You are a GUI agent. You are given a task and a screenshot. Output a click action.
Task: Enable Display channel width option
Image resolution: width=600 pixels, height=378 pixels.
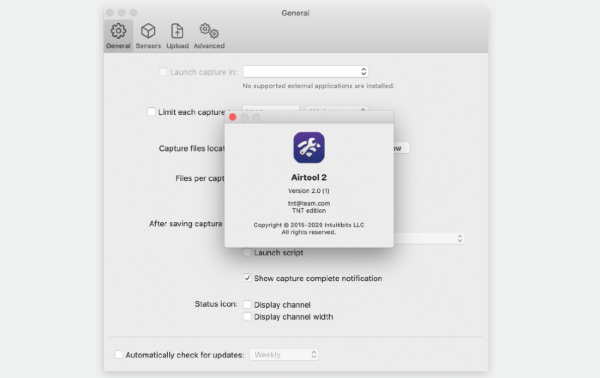click(247, 317)
